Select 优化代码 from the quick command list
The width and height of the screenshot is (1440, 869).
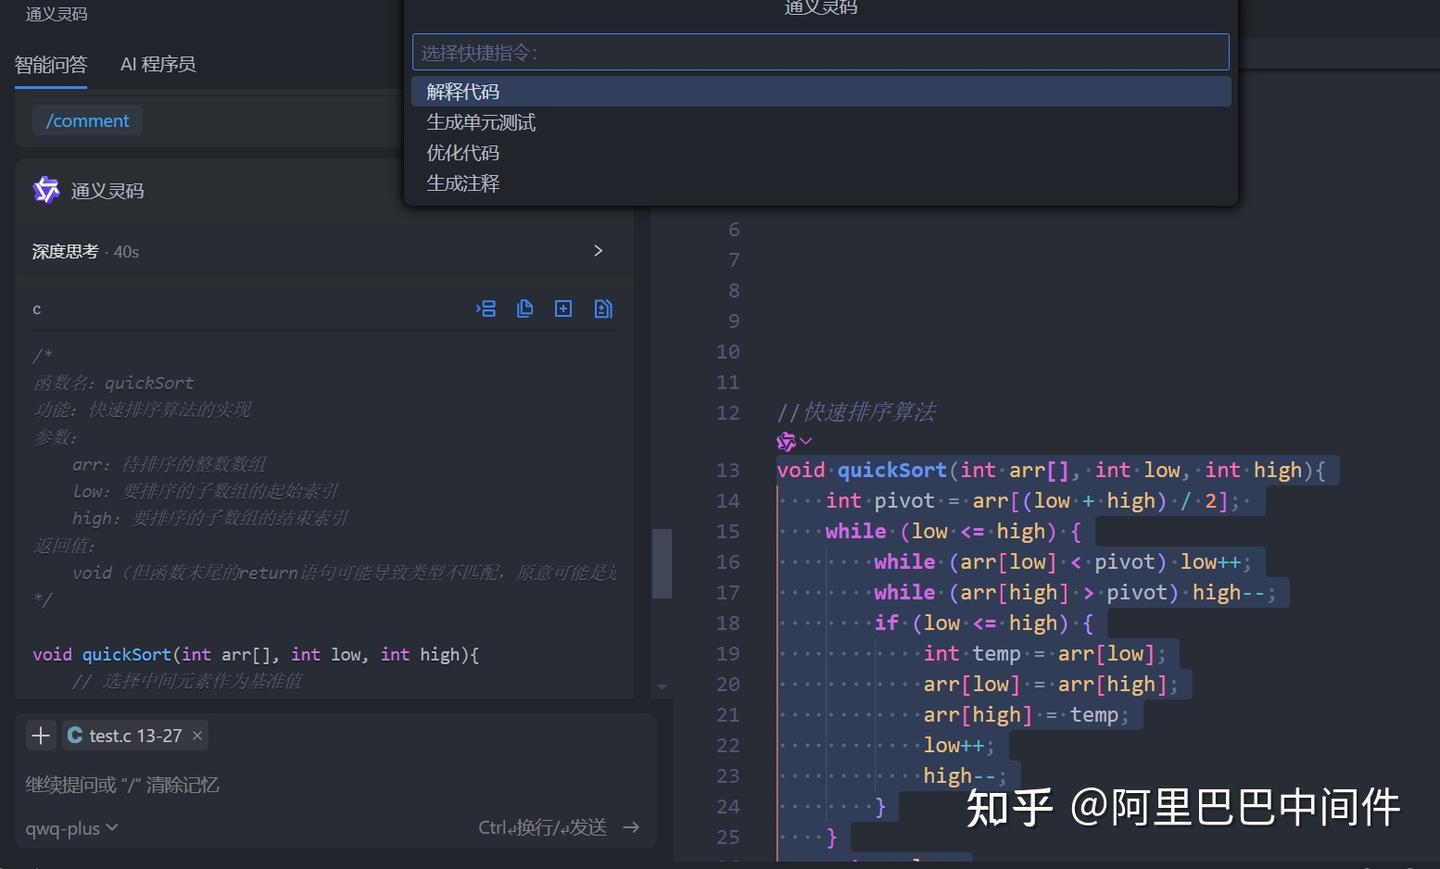click(x=821, y=153)
